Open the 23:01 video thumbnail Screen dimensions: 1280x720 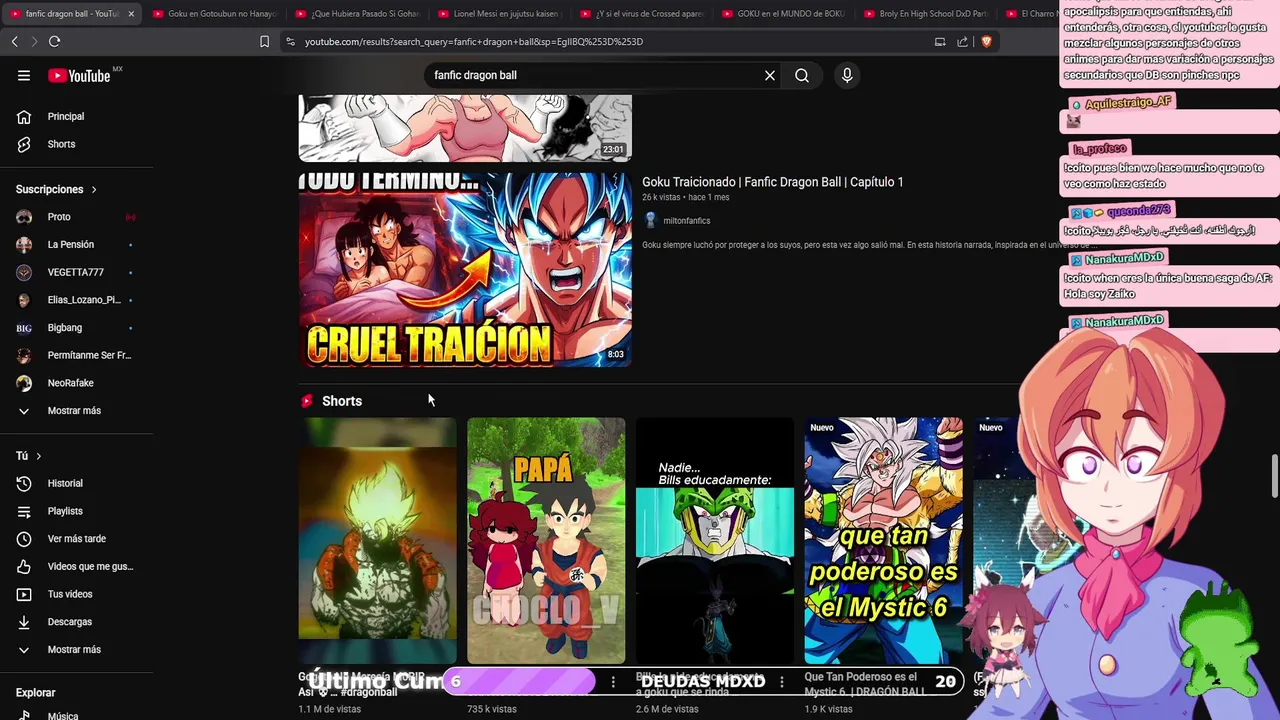point(465,128)
